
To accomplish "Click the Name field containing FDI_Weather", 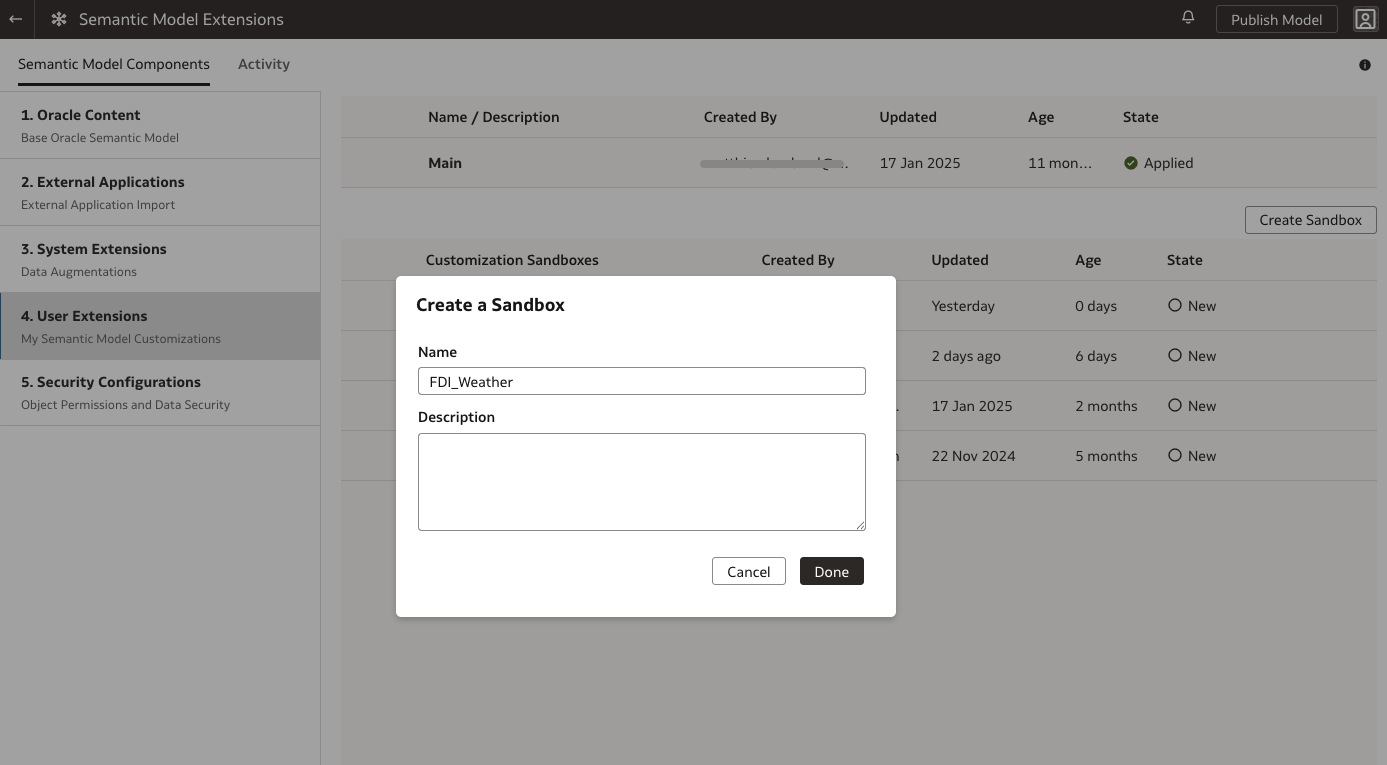I will coord(641,381).
